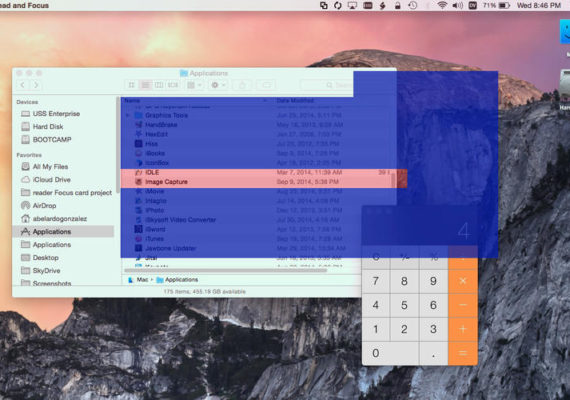
Task: Click Calculator decimal point key
Action: point(433,353)
